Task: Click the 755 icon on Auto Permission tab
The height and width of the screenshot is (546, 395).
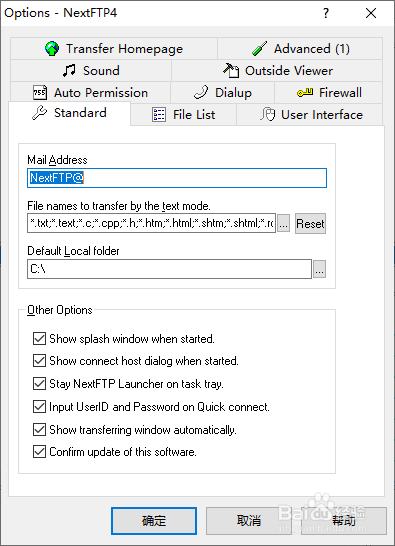Action: [x=40, y=92]
